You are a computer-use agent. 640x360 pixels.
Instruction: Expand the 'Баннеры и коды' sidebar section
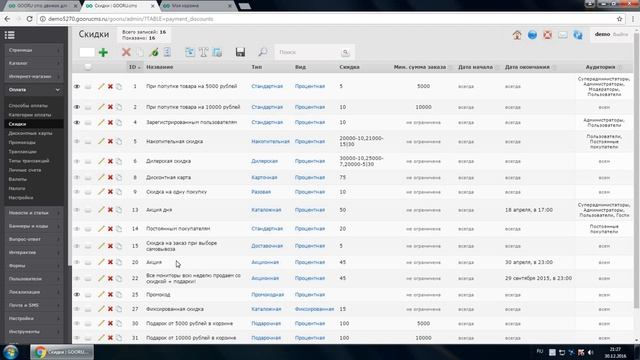click(34, 226)
